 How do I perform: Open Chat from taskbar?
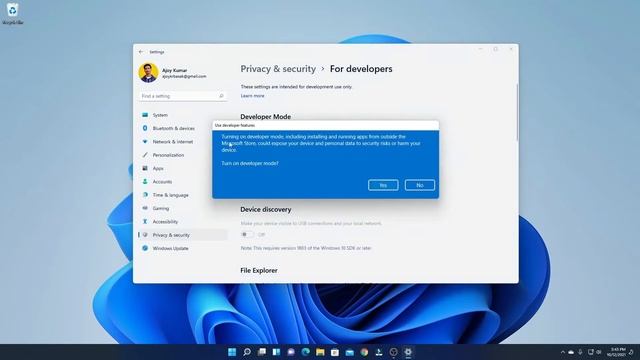pos(291,352)
